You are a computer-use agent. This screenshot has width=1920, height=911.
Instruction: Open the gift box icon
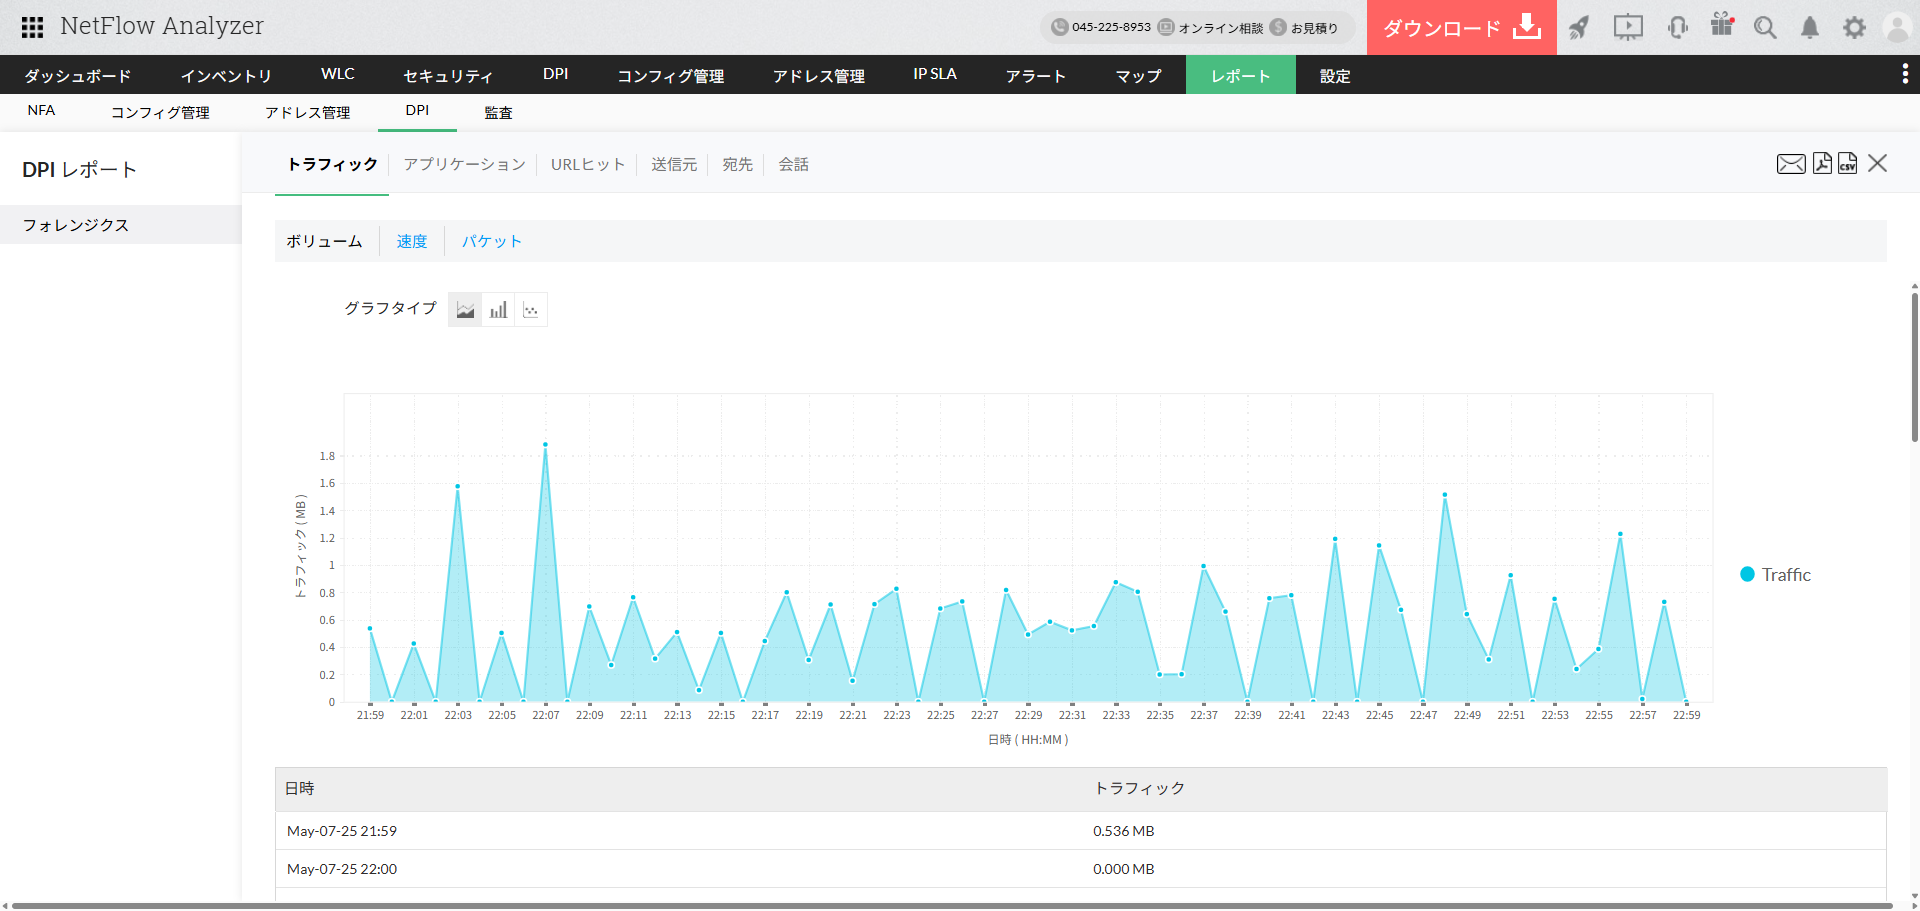tap(1722, 25)
